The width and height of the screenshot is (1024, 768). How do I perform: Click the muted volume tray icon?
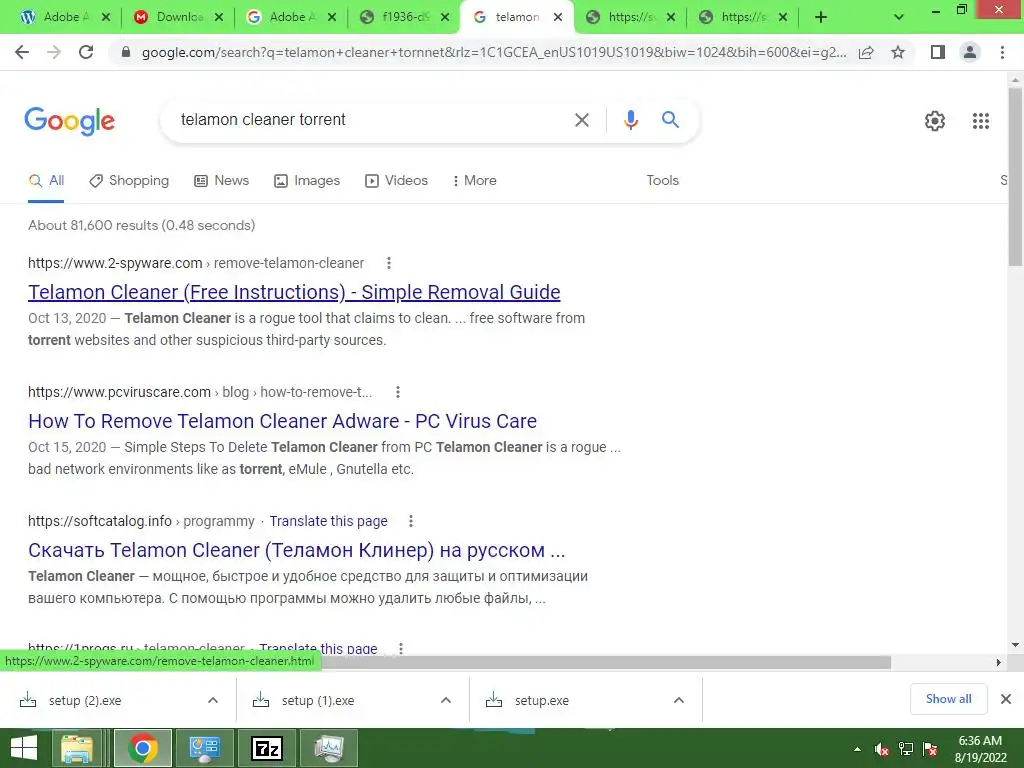pos(882,749)
